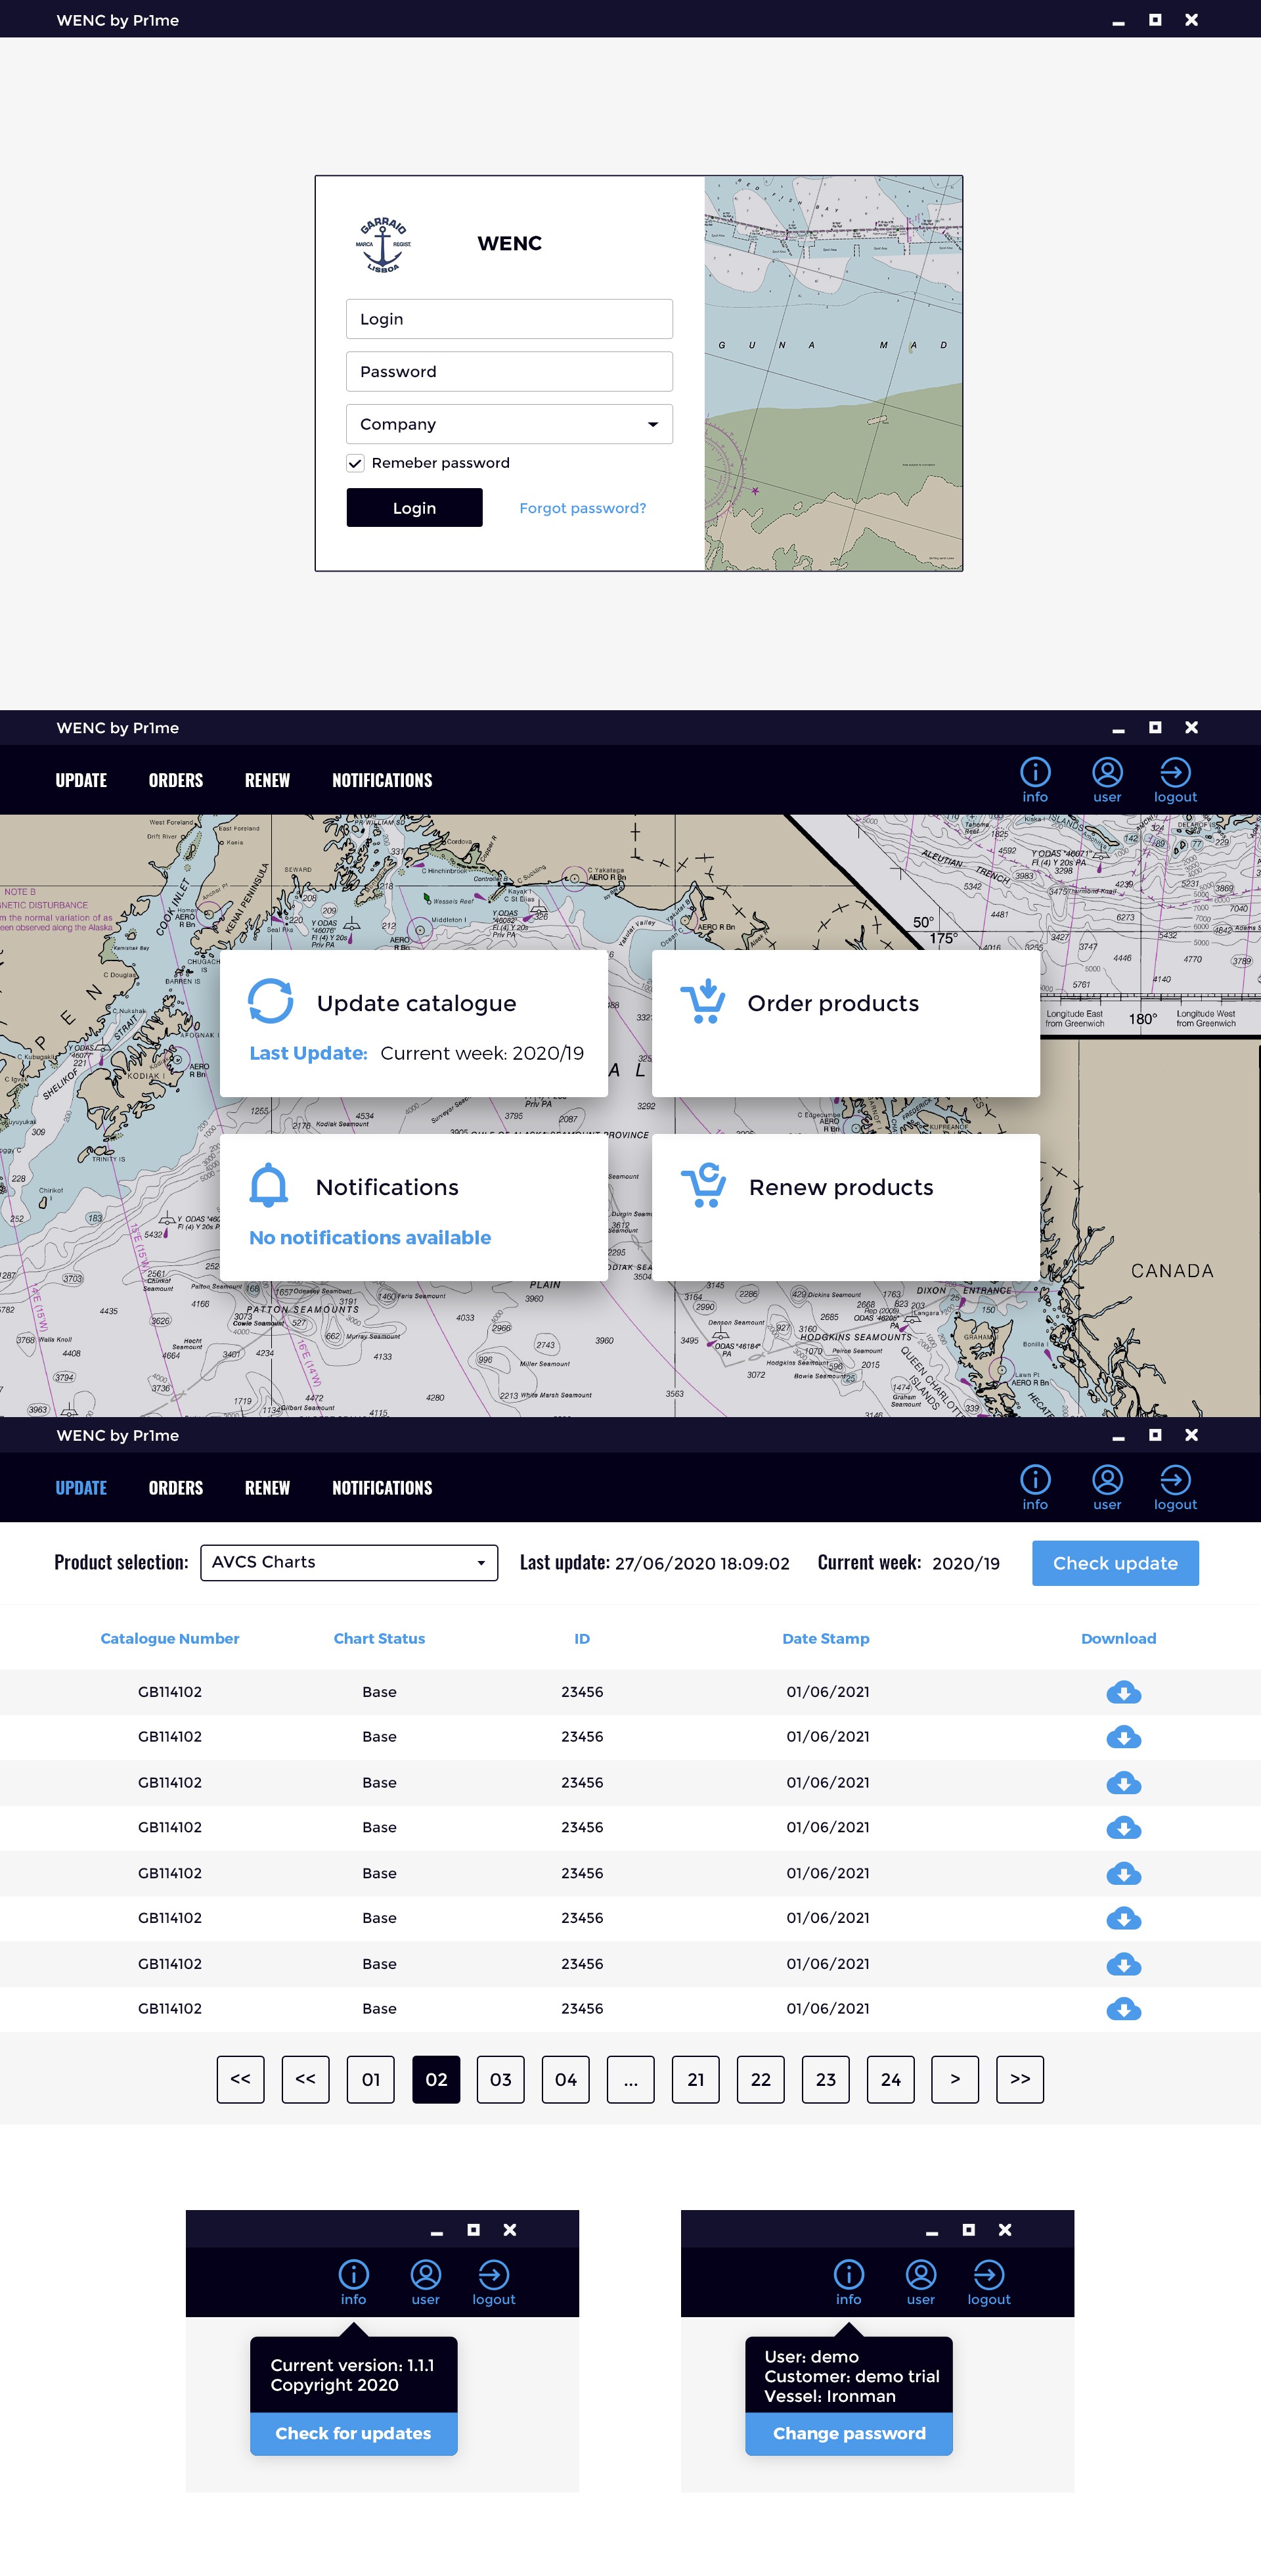Download the last GB114102 chart row
Screen dimensions: 1261x2576
[x=1123, y=2009]
